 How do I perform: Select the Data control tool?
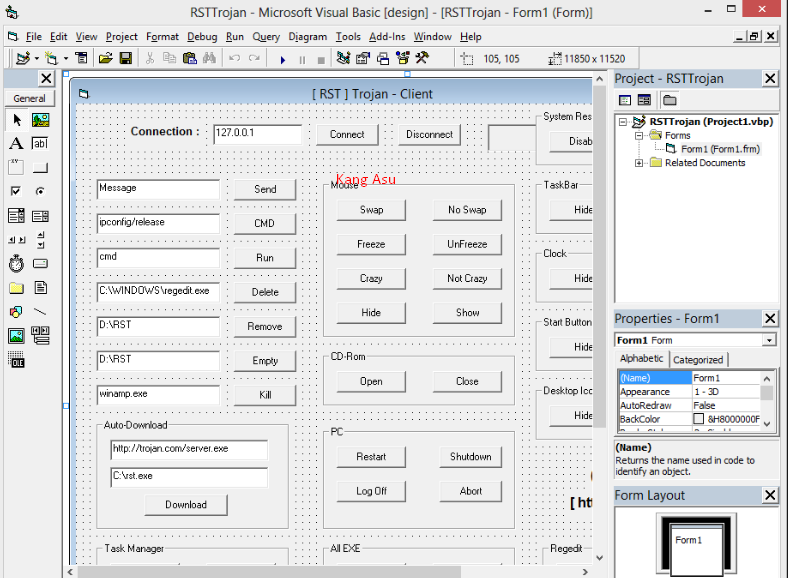tap(40, 336)
